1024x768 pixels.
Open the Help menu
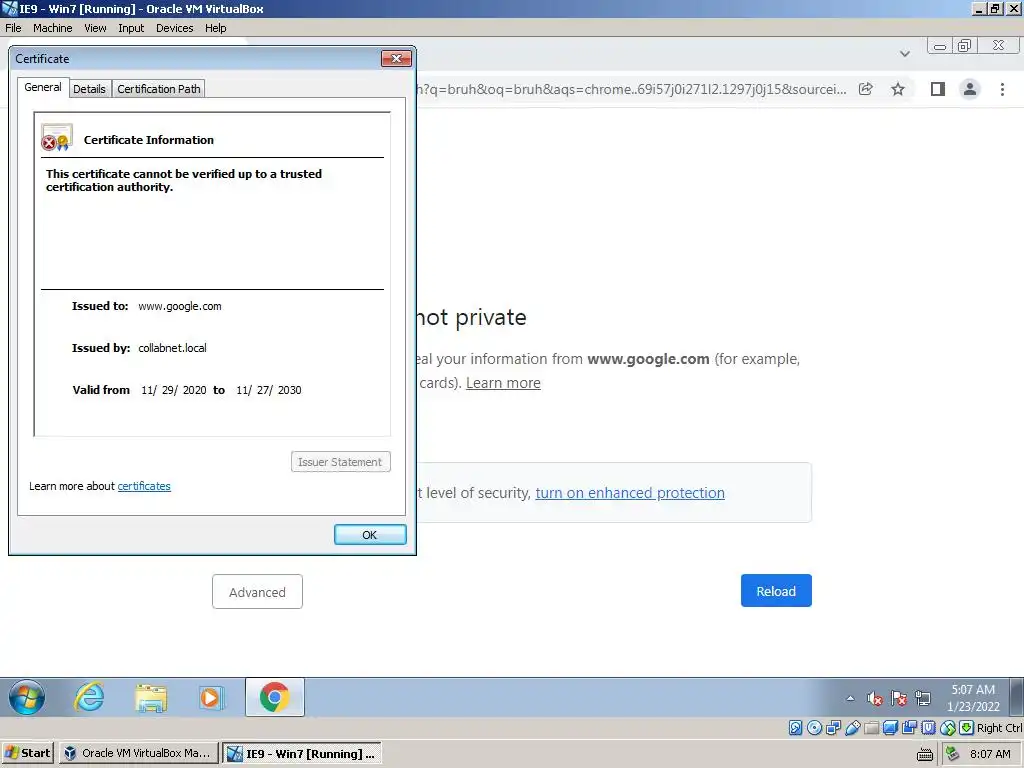tap(216, 28)
